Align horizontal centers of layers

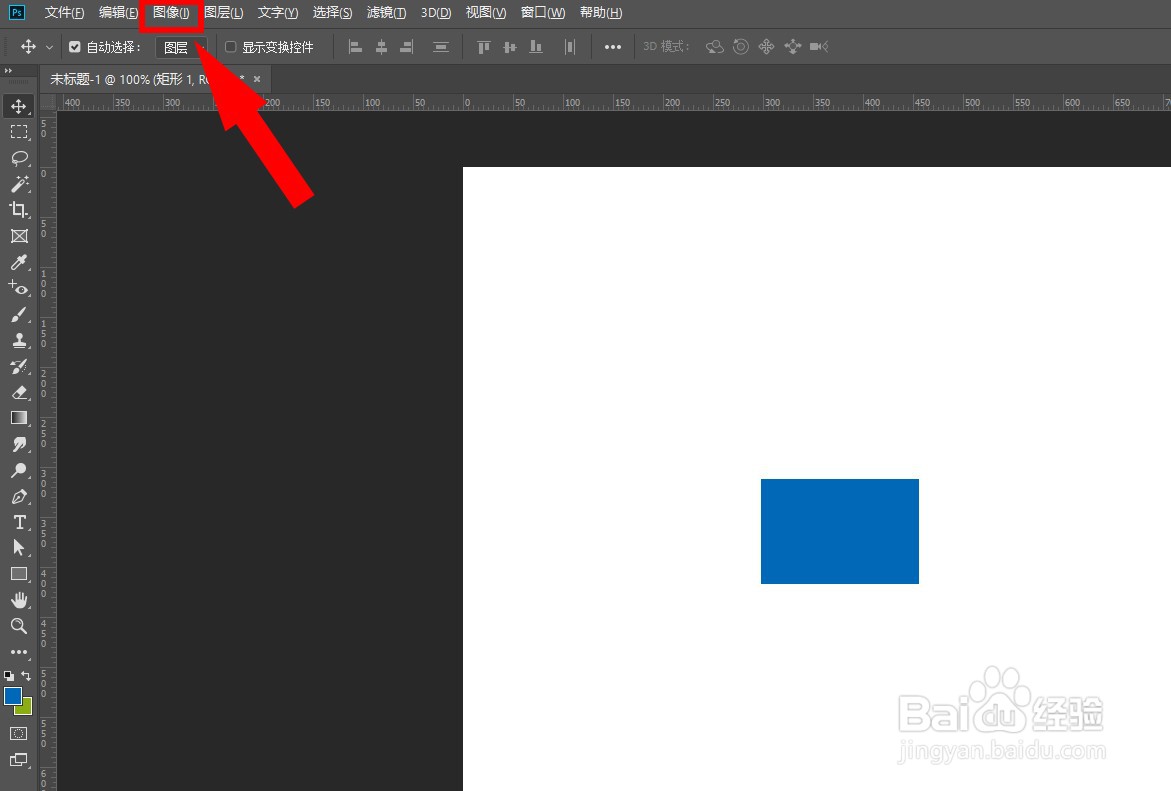point(381,47)
